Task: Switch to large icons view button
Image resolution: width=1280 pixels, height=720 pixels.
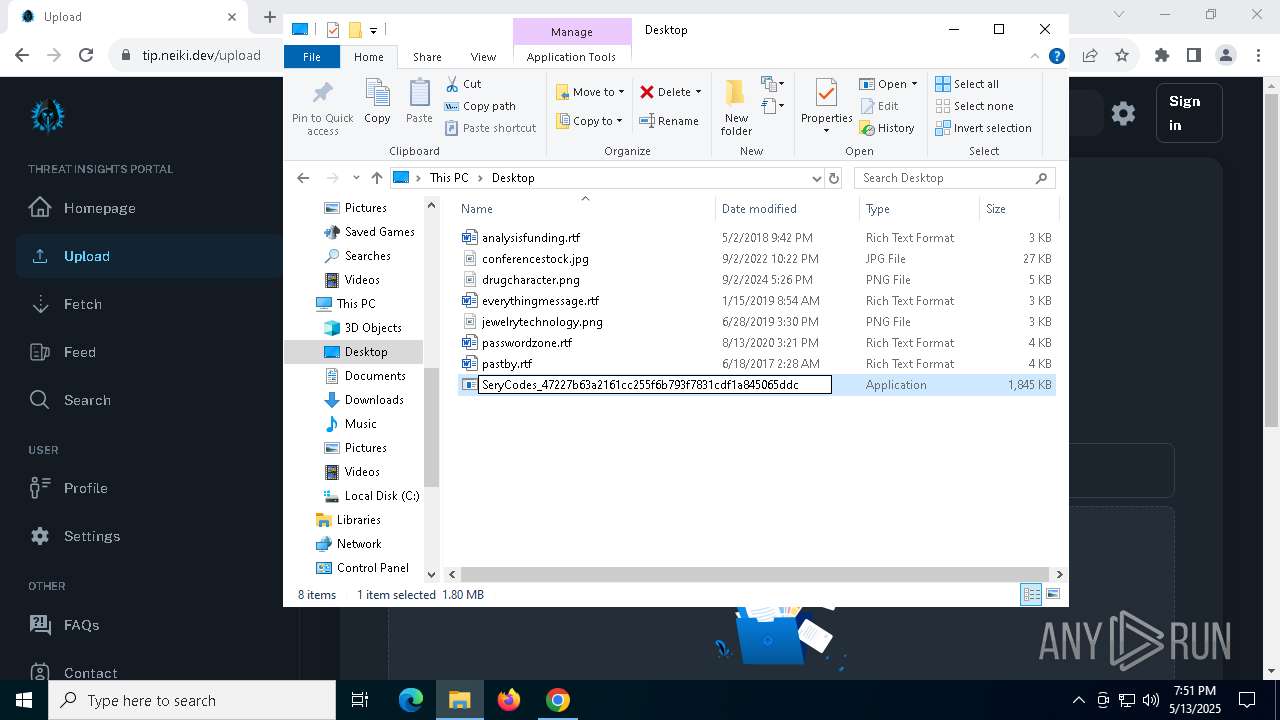Action: click(x=1052, y=594)
